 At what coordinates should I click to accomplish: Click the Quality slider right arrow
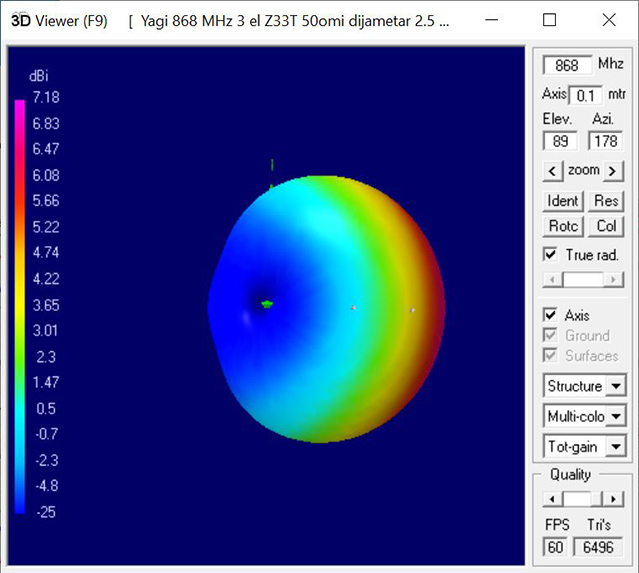pos(614,498)
